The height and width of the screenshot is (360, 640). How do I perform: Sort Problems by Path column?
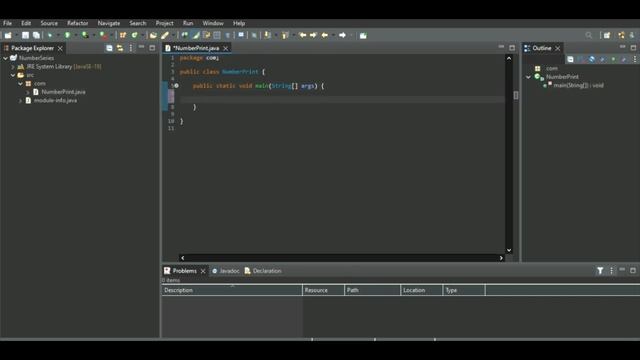pyautogui.click(x=372, y=290)
